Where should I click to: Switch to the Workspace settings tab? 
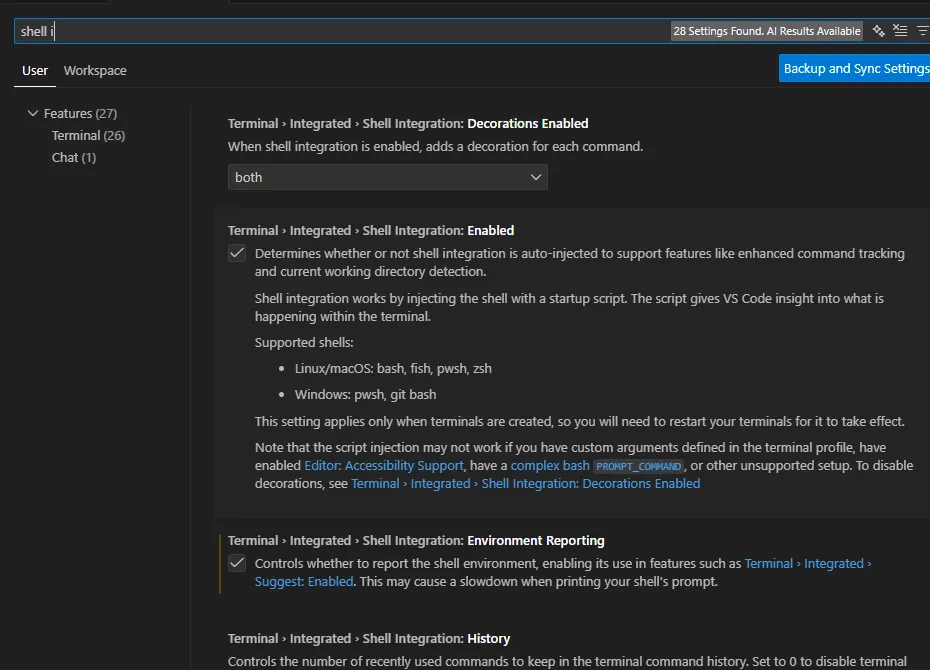point(95,71)
